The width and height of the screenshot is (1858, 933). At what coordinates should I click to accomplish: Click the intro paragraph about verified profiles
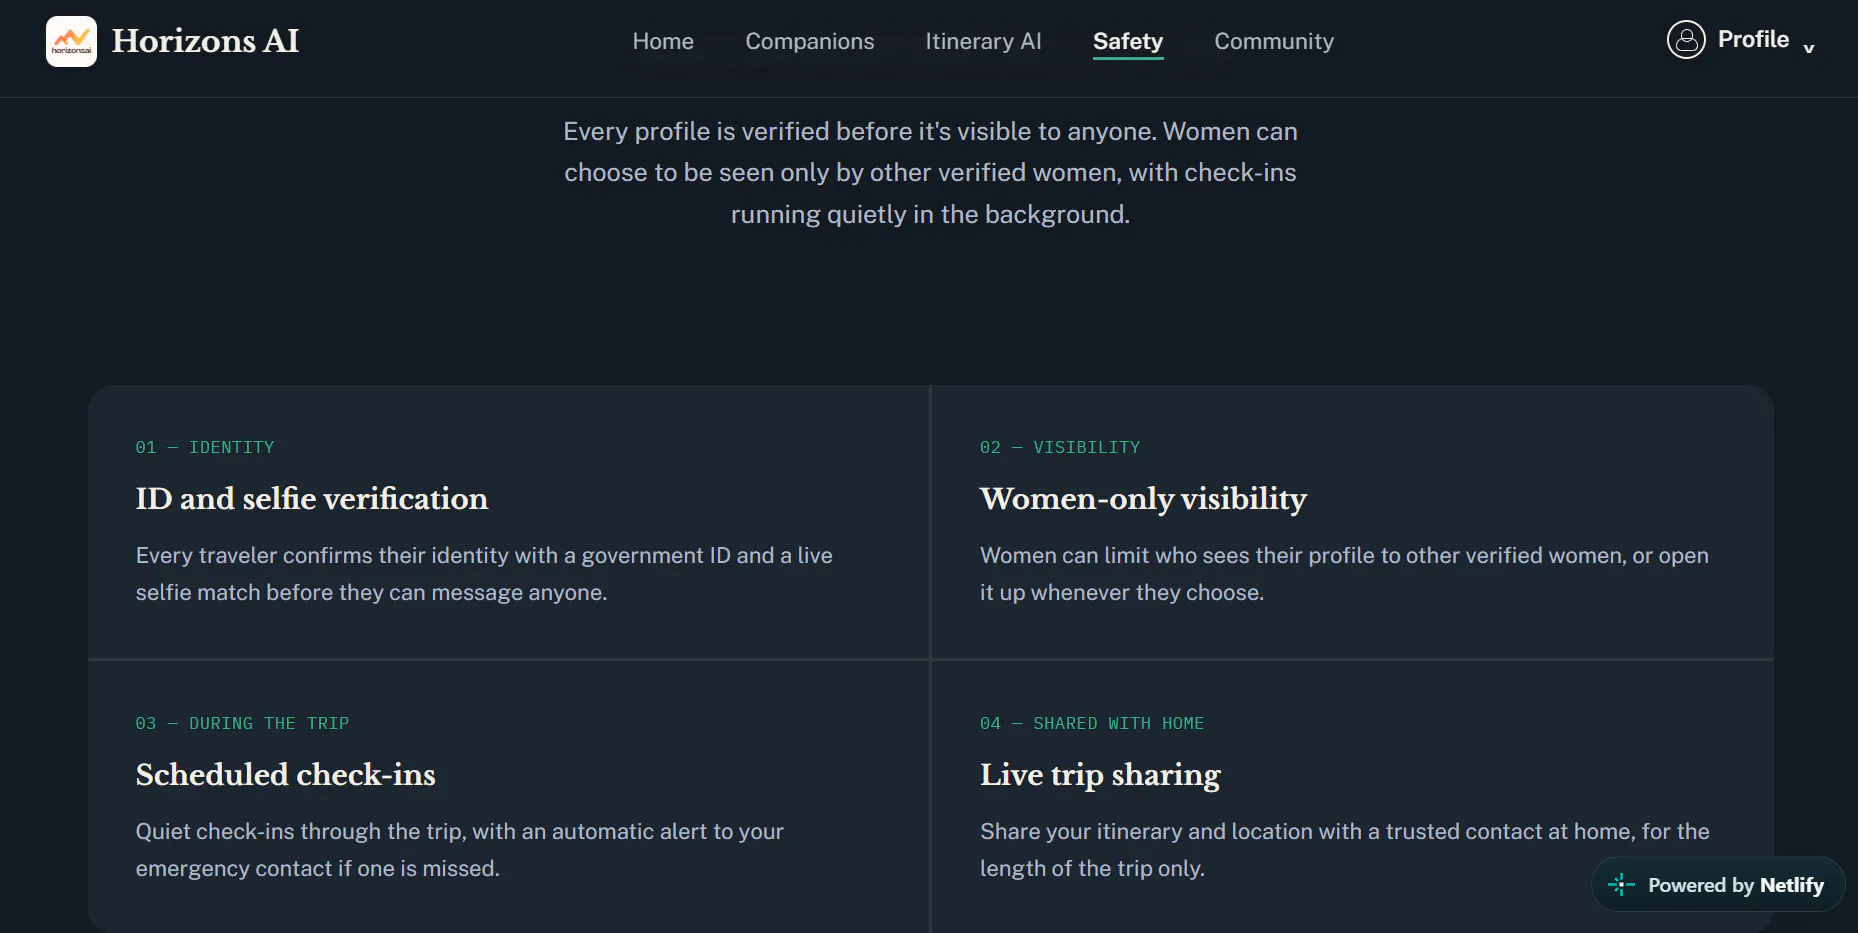(x=930, y=173)
